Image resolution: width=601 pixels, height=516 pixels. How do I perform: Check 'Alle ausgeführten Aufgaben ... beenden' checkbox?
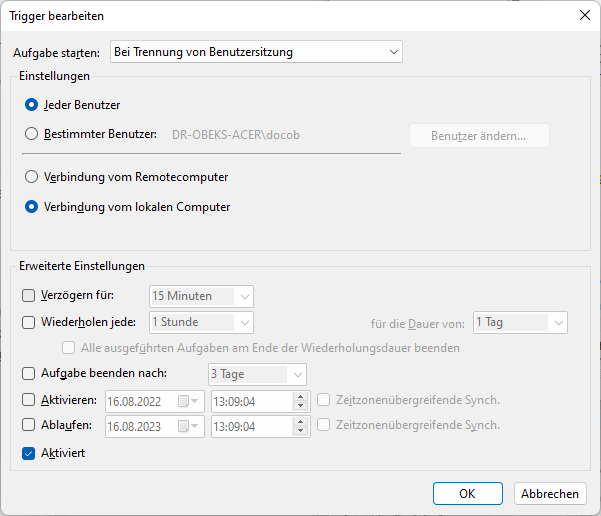click(69, 348)
